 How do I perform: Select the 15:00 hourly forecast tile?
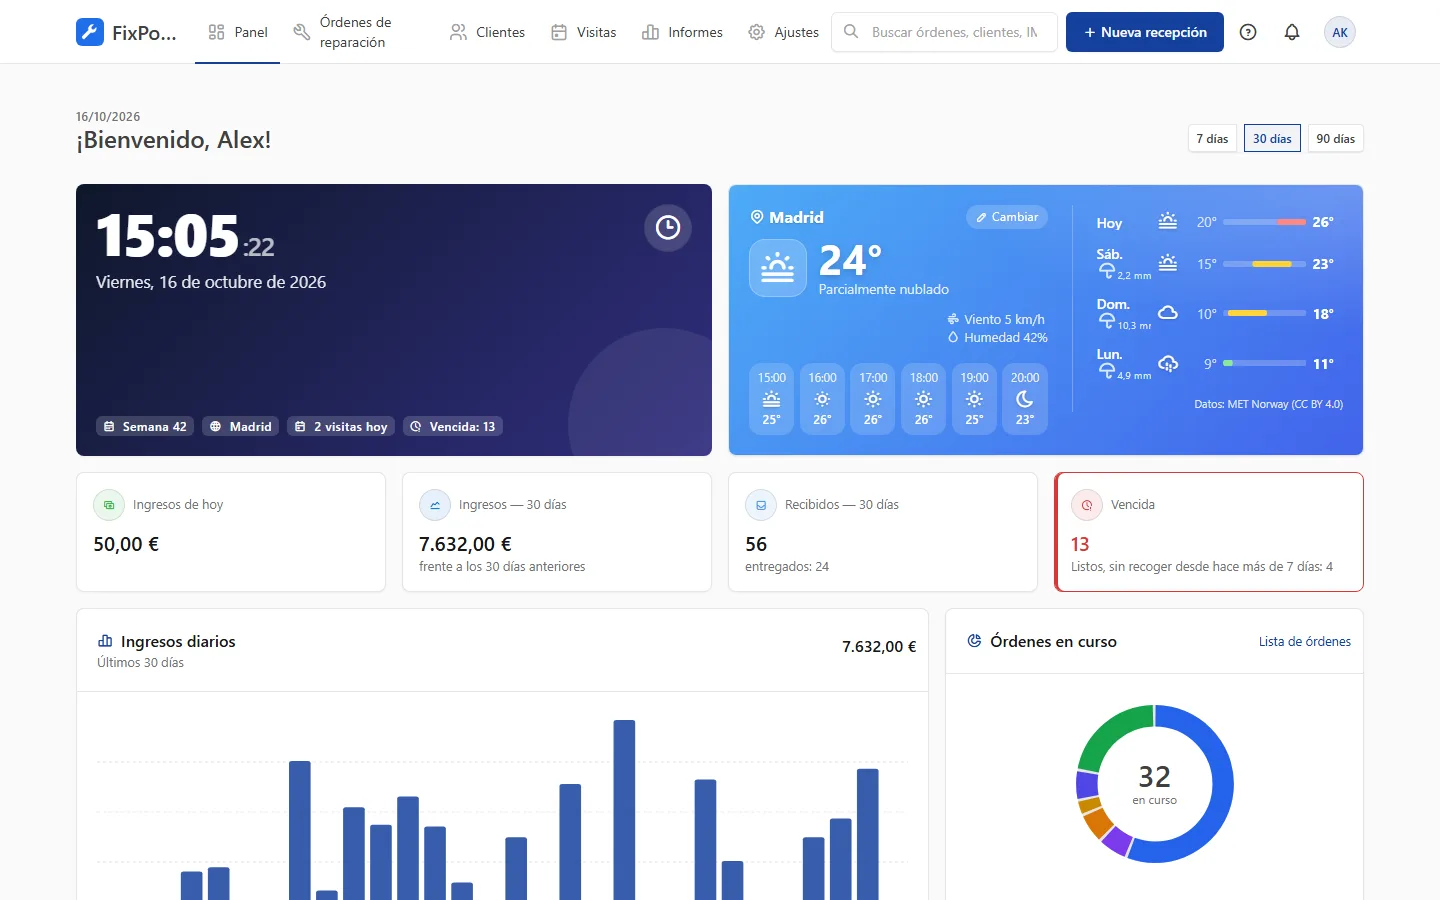772,399
